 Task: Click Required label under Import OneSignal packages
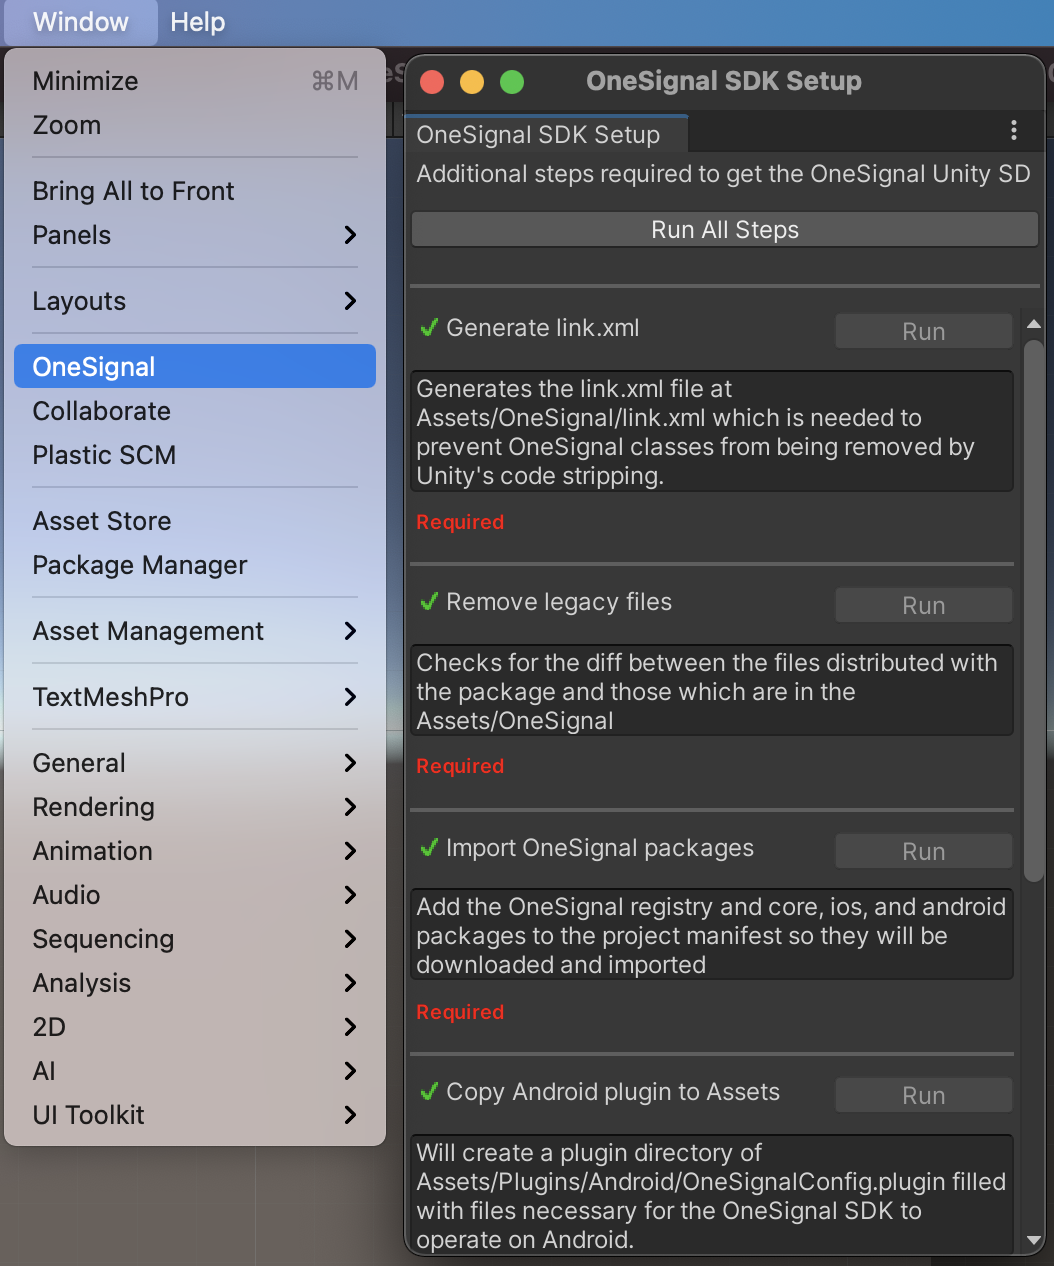tap(460, 1012)
